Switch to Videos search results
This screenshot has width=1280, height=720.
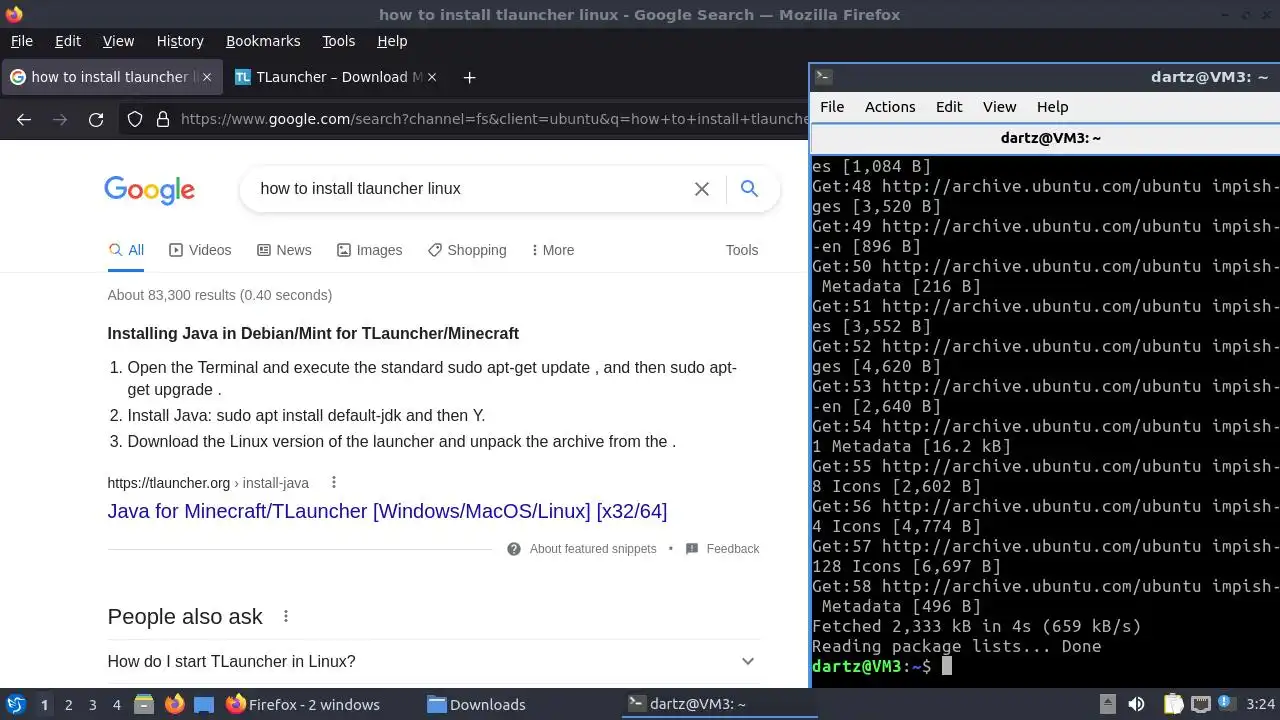coord(200,250)
